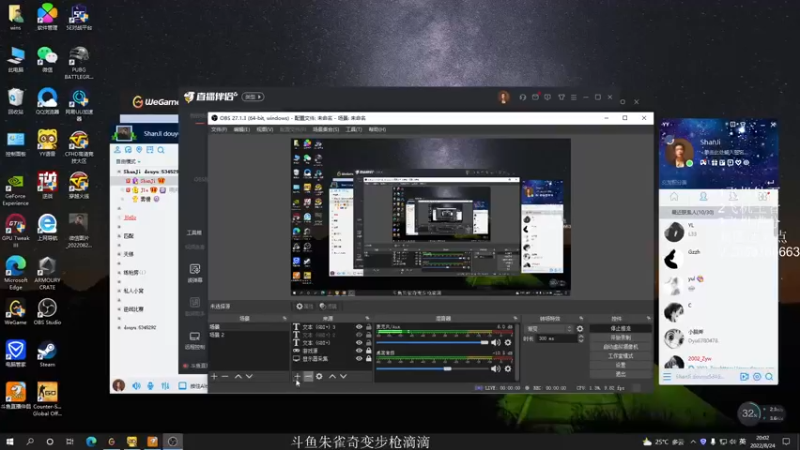Click the first mixer track volume slider
This screenshot has height=450, width=800.
tap(433, 342)
